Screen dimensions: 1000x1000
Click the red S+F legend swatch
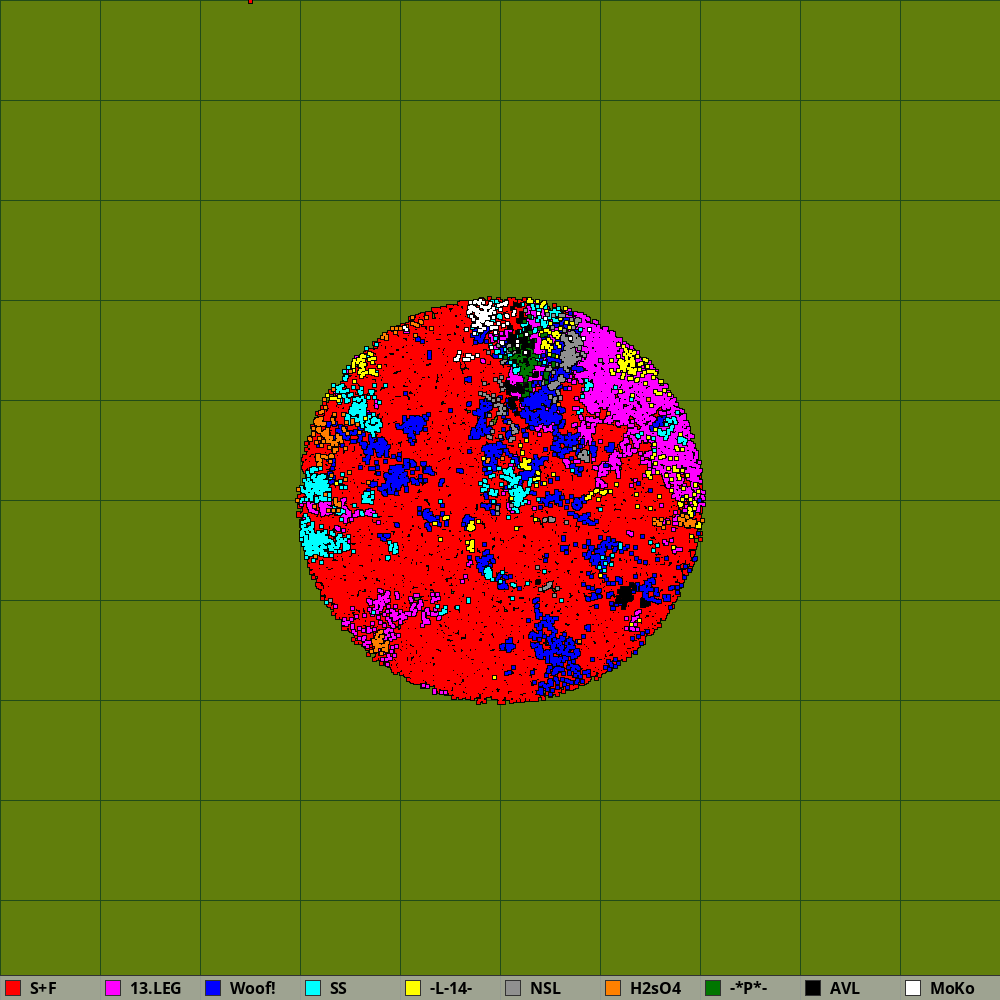click(13, 988)
